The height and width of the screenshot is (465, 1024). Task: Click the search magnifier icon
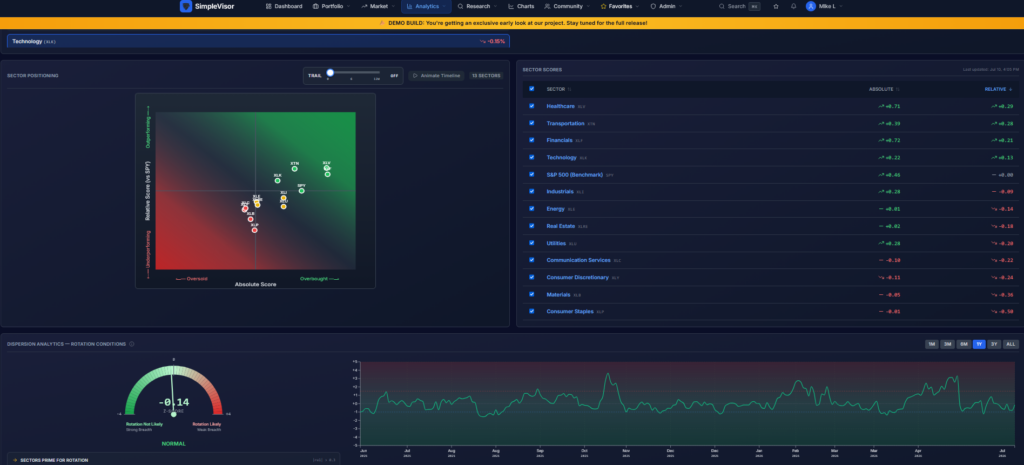tap(722, 6)
